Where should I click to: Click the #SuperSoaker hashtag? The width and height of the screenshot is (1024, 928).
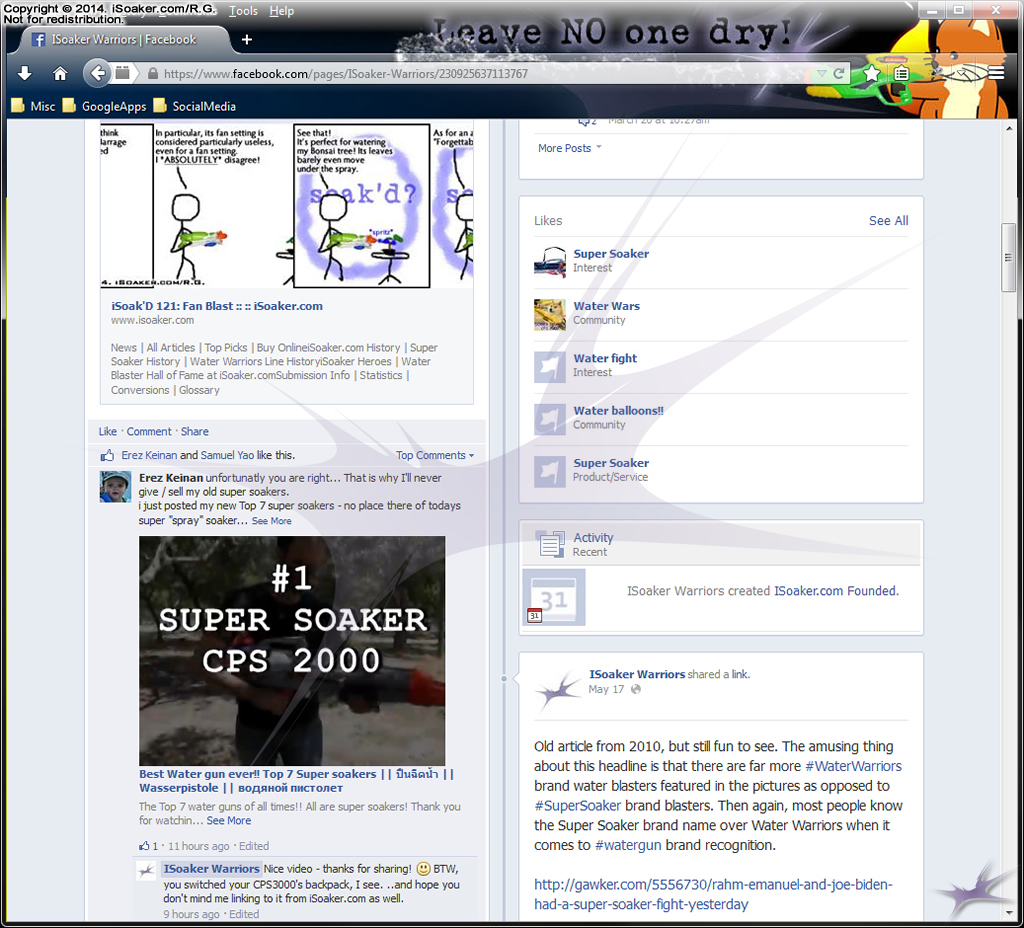point(578,806)
